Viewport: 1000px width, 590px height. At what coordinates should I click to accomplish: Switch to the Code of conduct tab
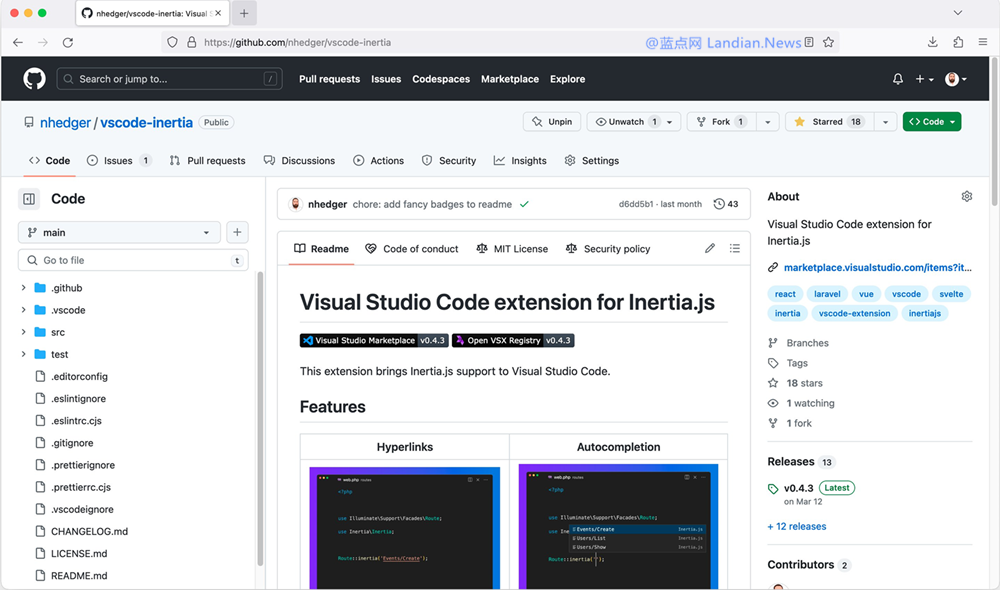[x=411, y=249]
